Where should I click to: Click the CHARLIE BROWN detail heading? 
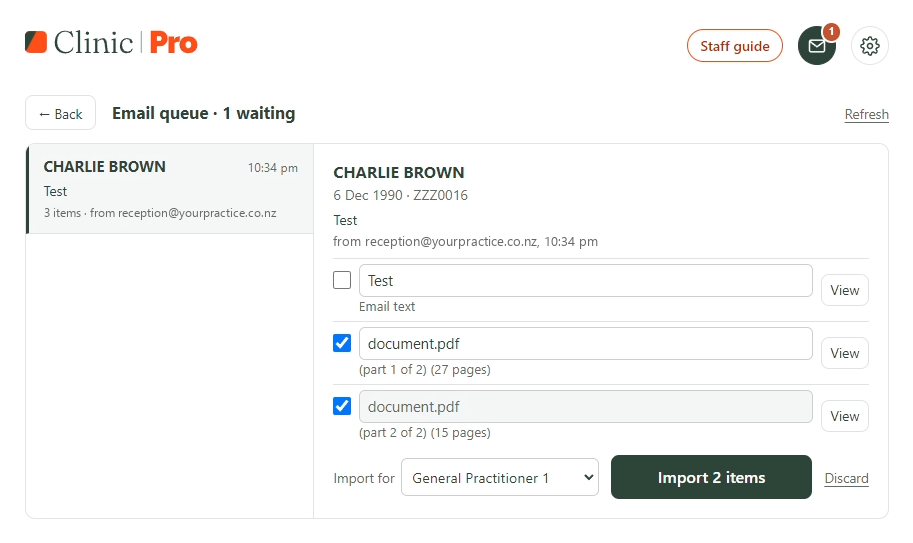[x=399, y=172]
